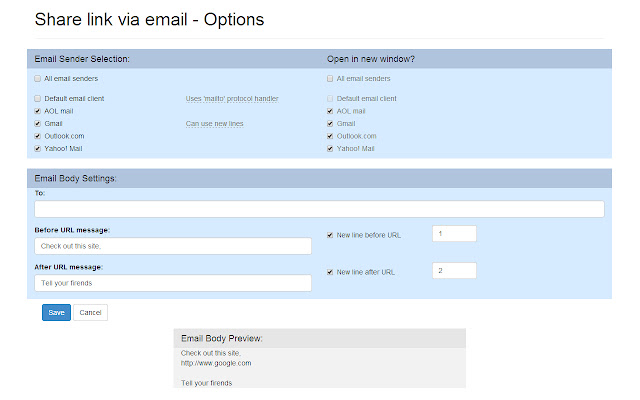Check 'All email senders' under Open in new window
This screenshot has height=400, width=640.
coord(331,78)
